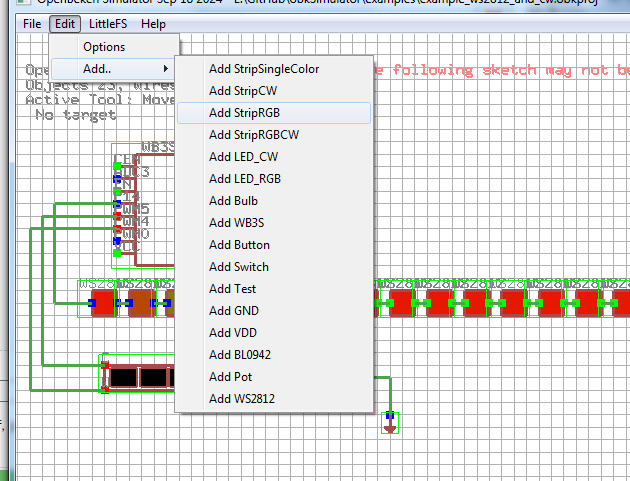
Task: Select Add StripCW
Action: tap(274, 91)
